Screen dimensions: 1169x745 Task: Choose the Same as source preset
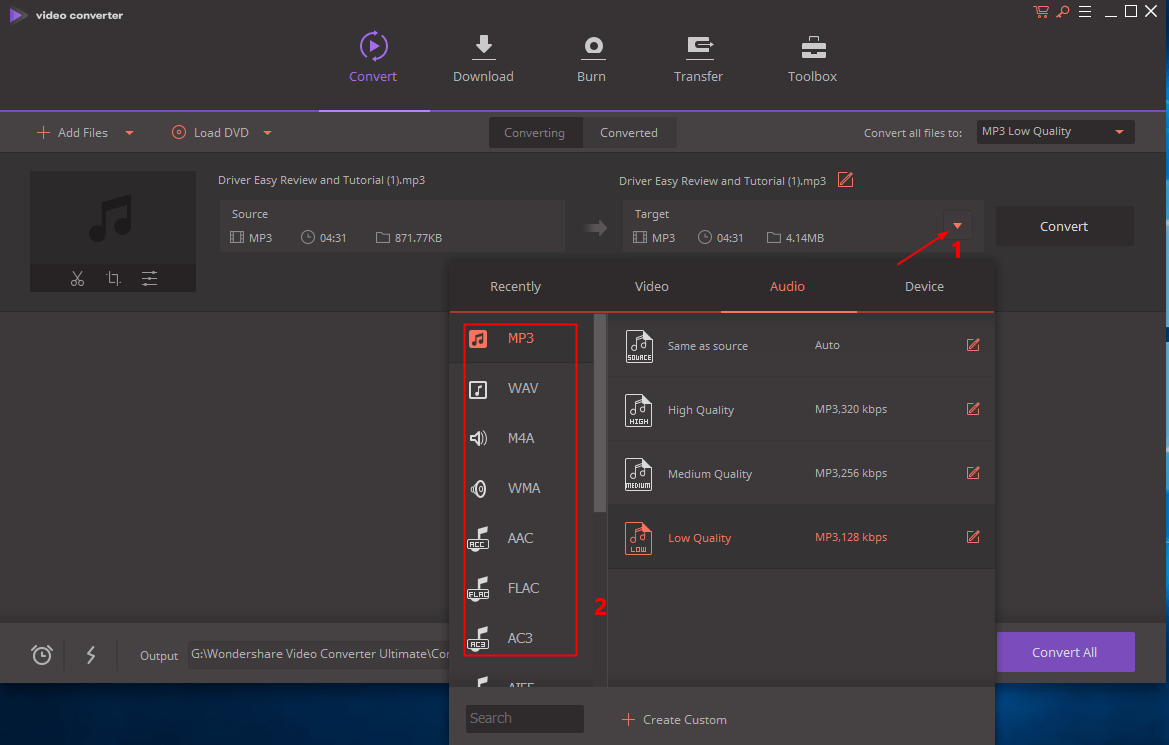(801, 345)
